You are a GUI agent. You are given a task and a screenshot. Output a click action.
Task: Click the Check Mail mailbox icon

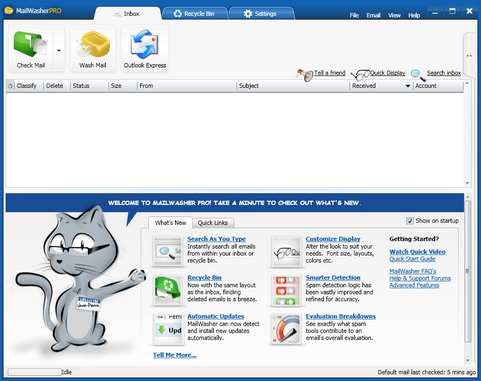(30, 45)
